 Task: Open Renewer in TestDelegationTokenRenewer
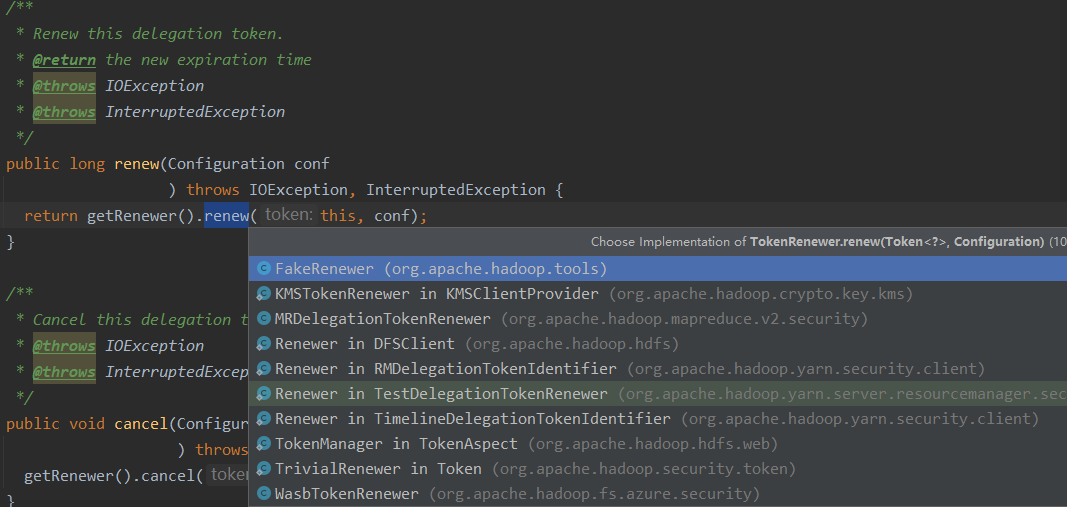[658, 393]
